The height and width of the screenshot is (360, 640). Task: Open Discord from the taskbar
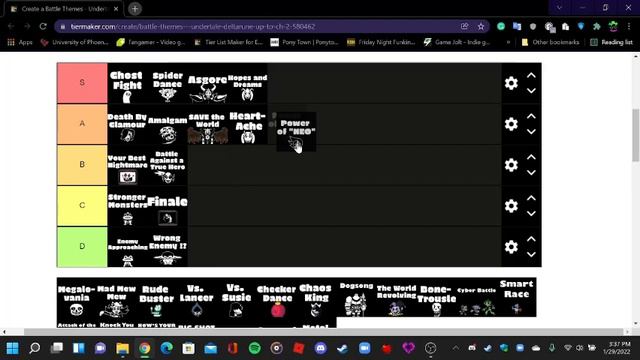[321, 348]
